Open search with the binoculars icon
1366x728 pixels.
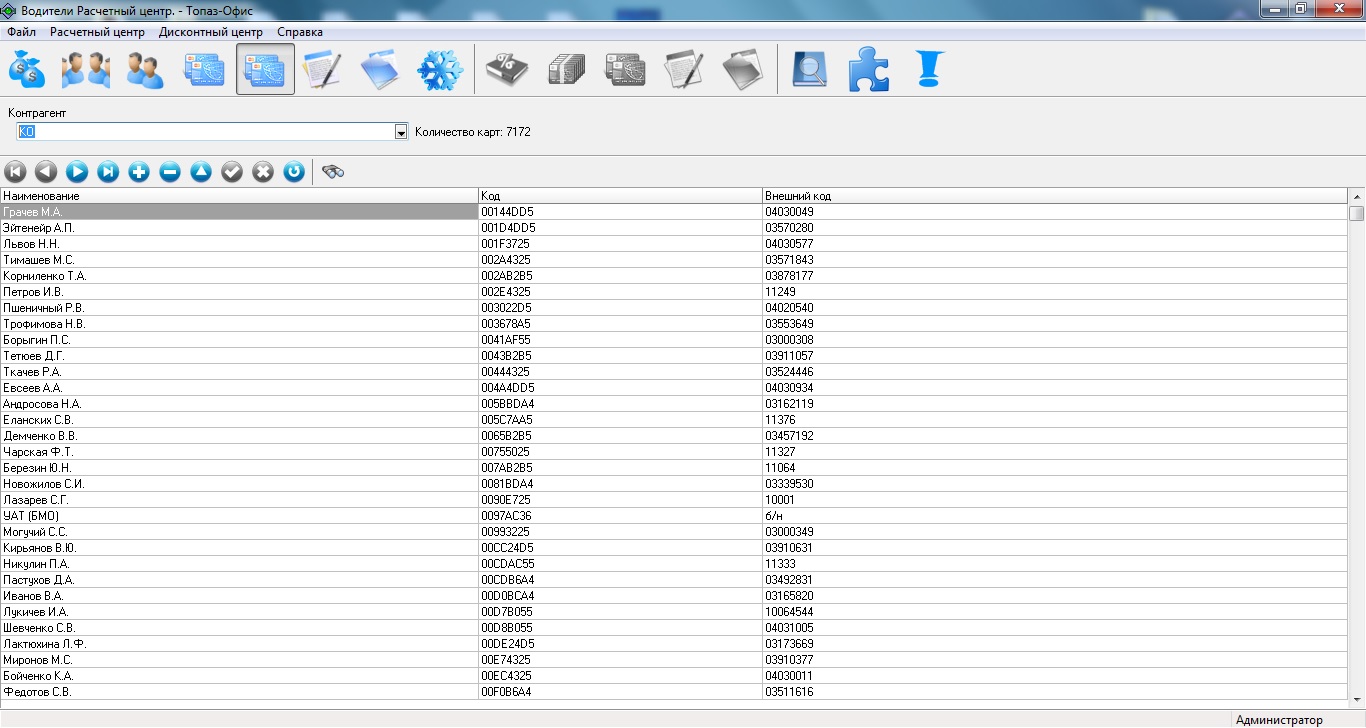pyautogui.click(x=333, y=172)
